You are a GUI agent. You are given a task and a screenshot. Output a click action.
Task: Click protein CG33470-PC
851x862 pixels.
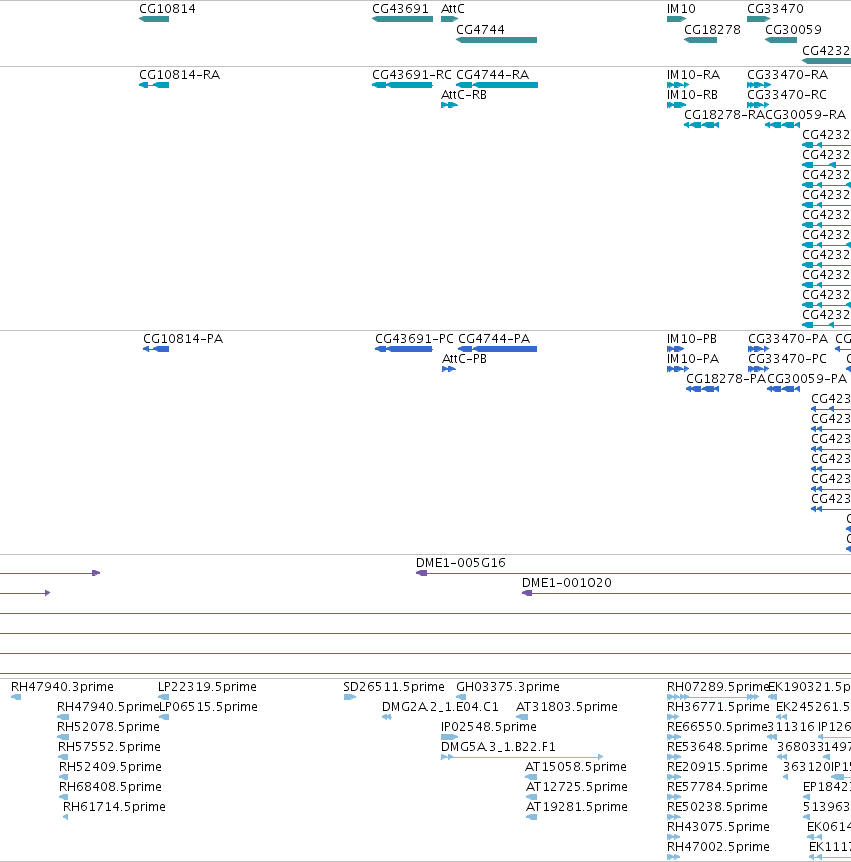758,369
